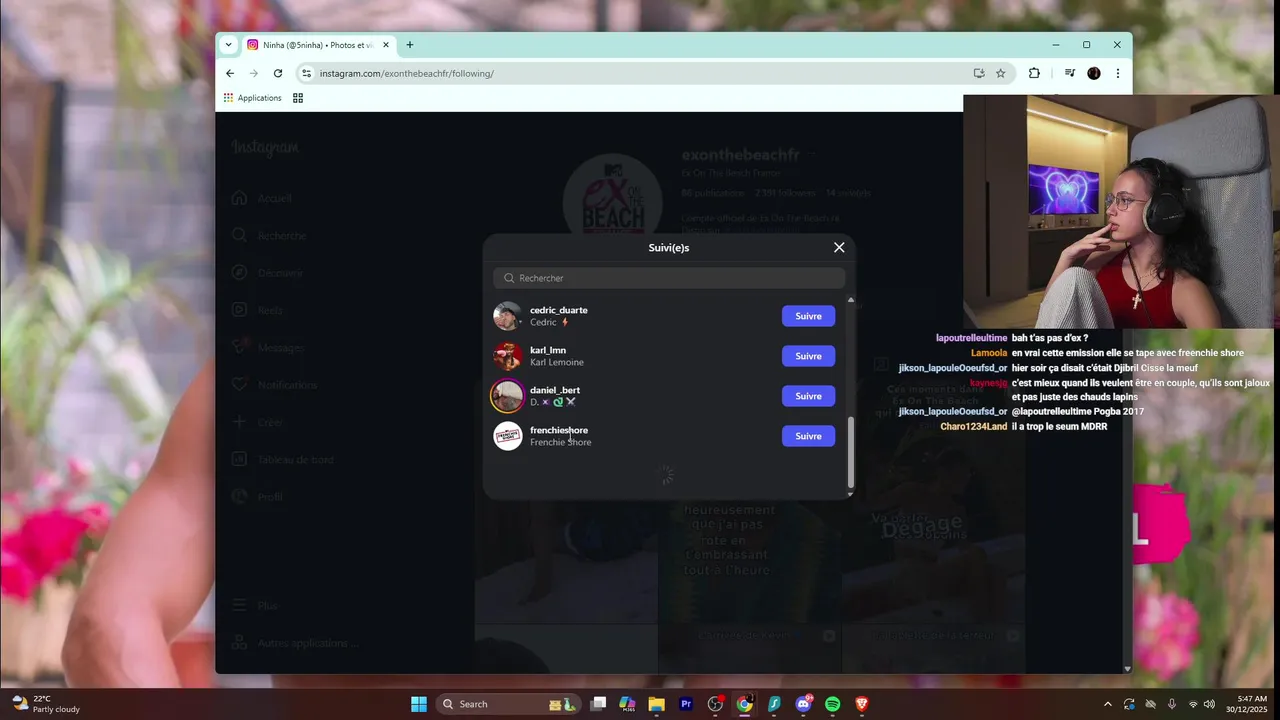
Task: Open tab search dropdown arrow
Action: coord(228,45)
